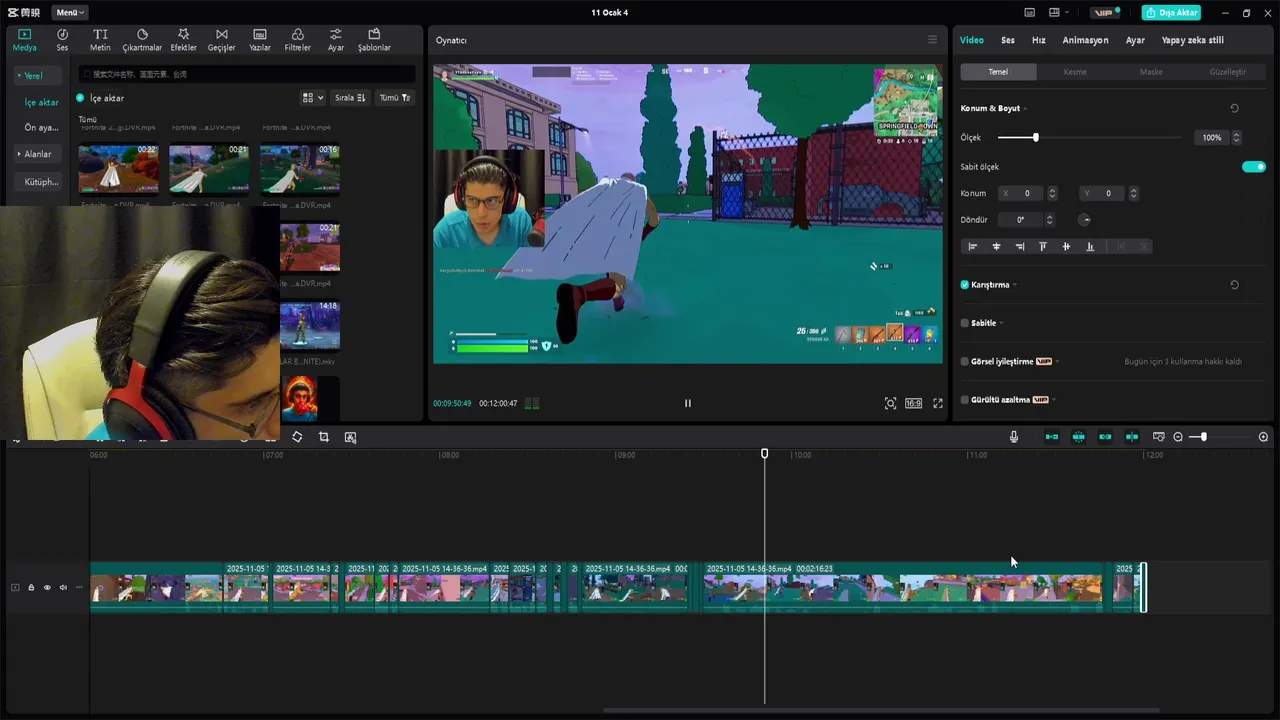Switch to the Animasyon tab
Screen dimensions: 1280x720
tap(1085, 40)
